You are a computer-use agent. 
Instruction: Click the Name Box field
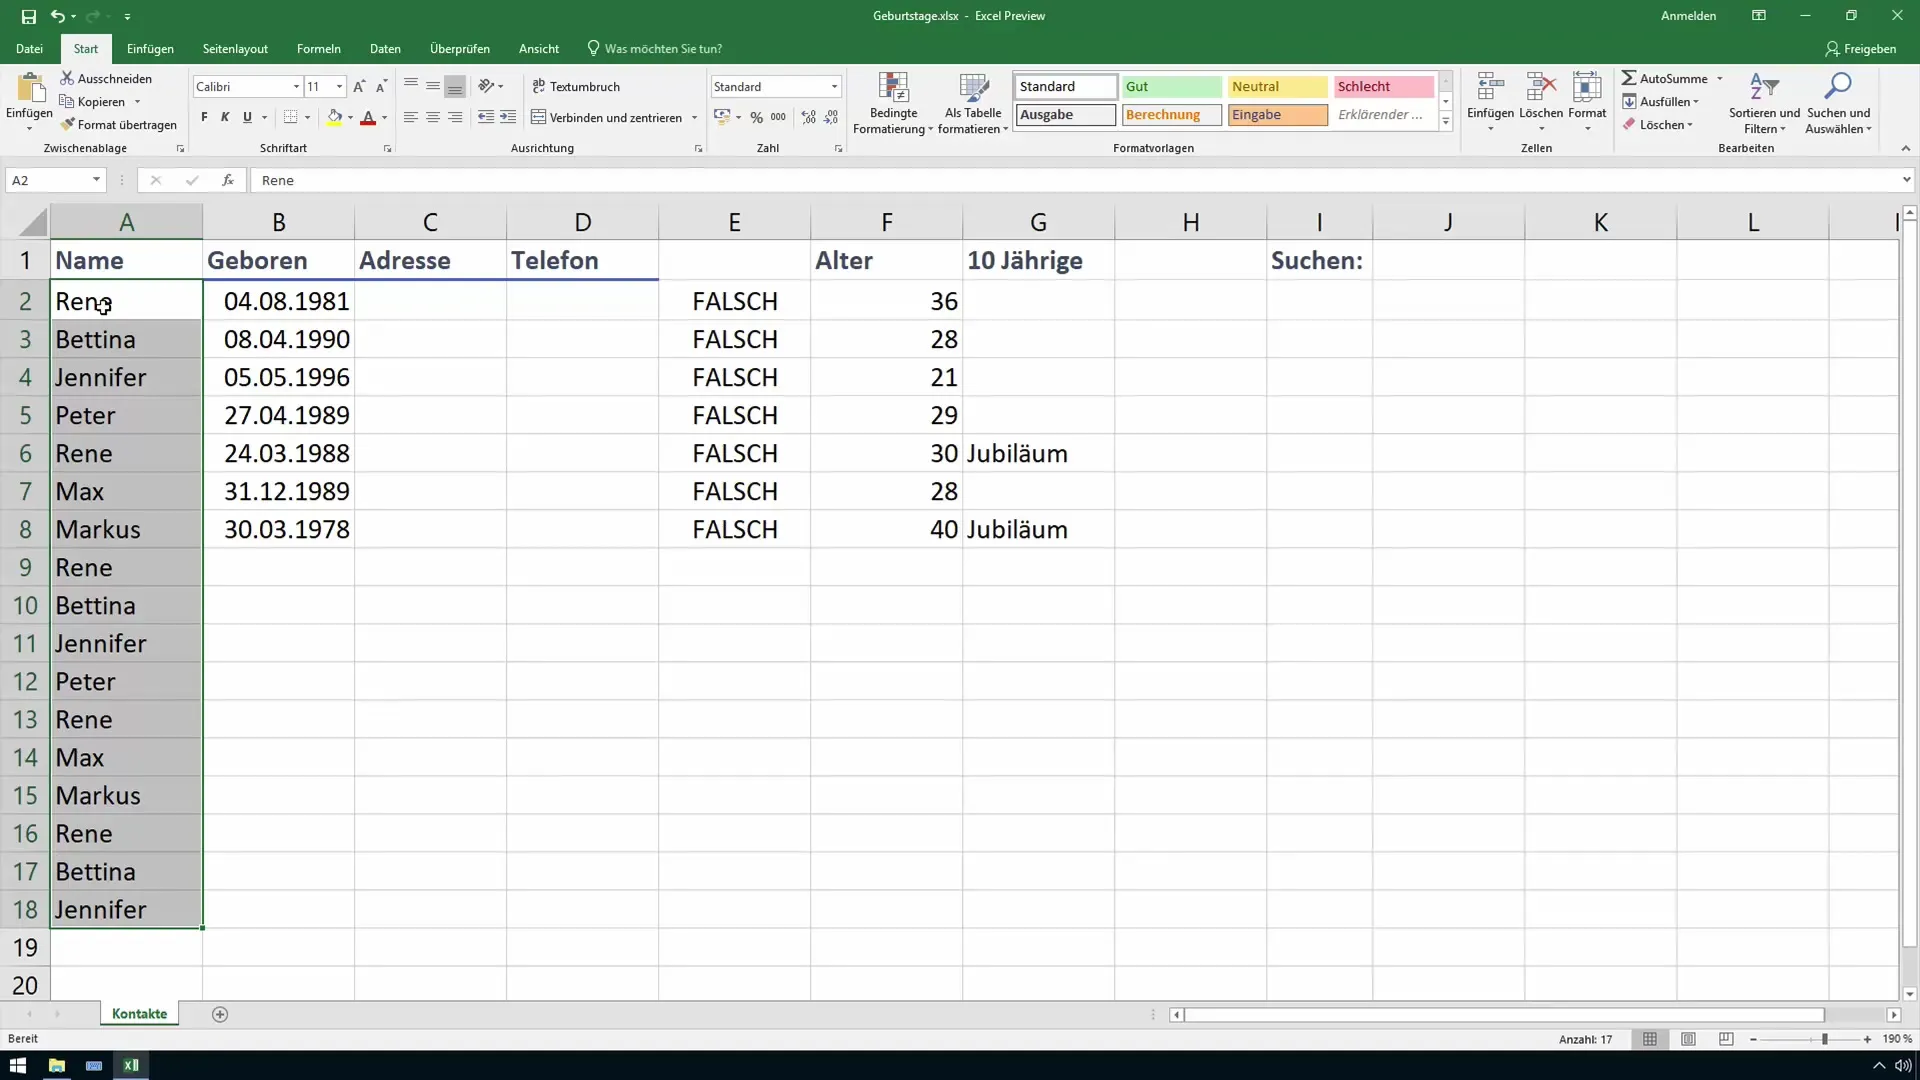click(47, 180)
